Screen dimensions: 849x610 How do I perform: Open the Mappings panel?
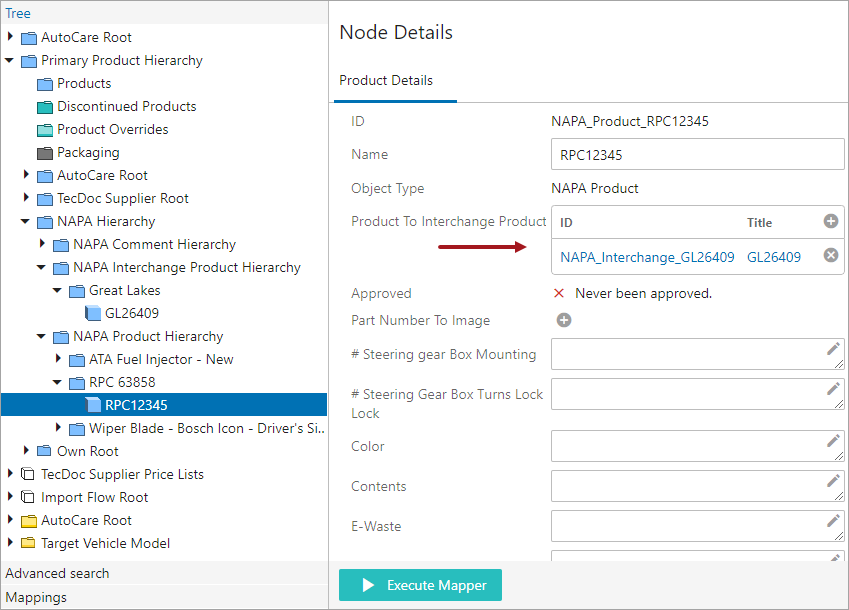(165, 598)
